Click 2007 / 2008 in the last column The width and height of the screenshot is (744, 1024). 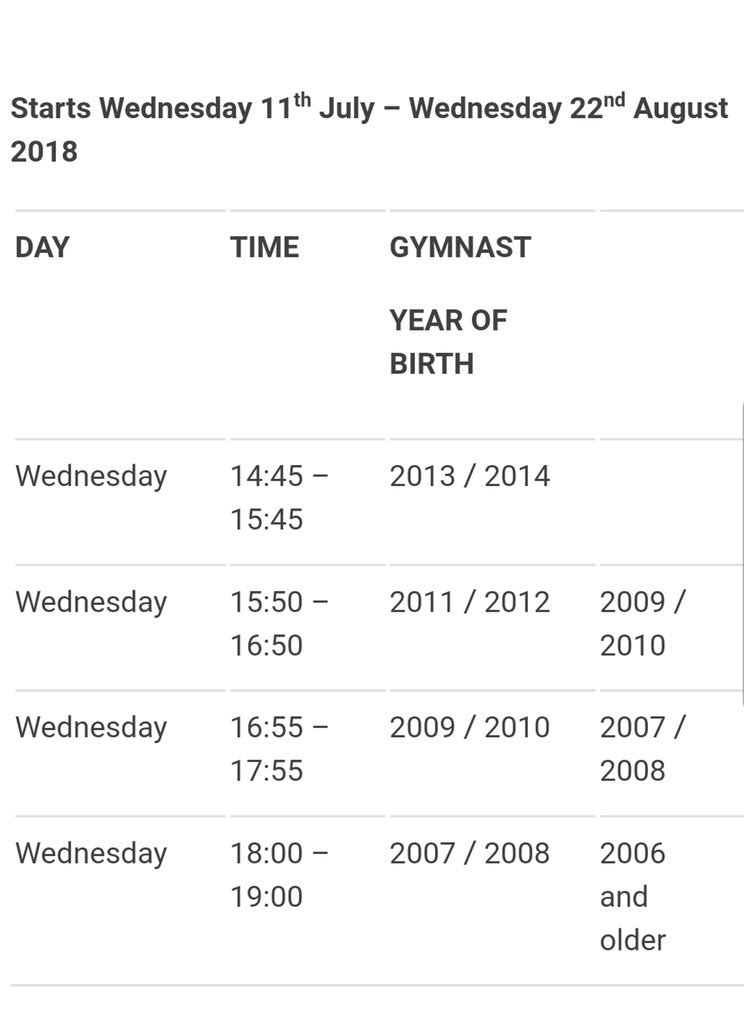click(642, 749)
